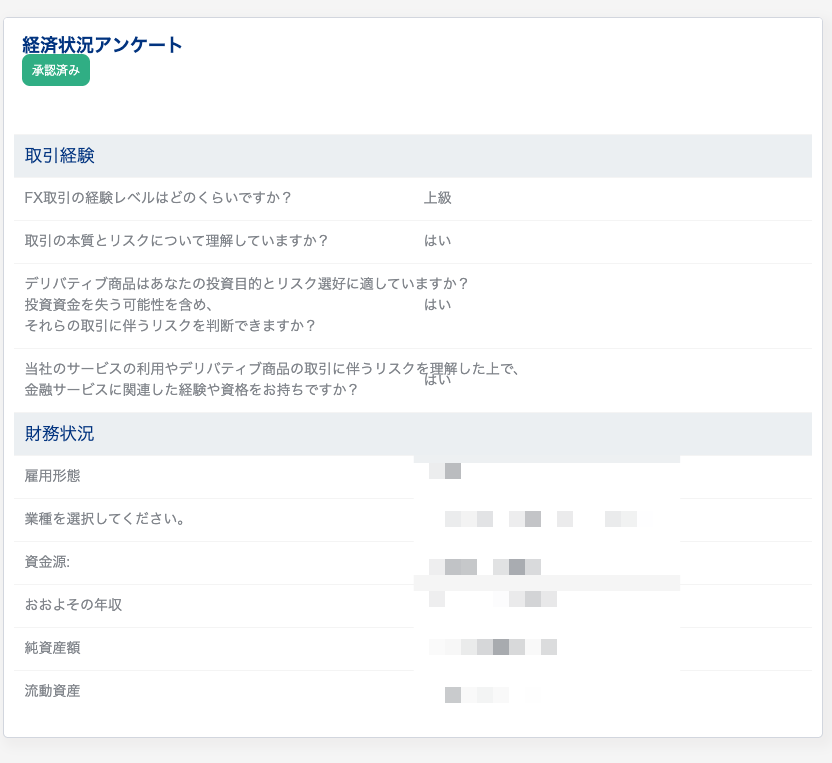Click the answer 上級
Screen dimensions: 832x763
click(x=437, y=198)
